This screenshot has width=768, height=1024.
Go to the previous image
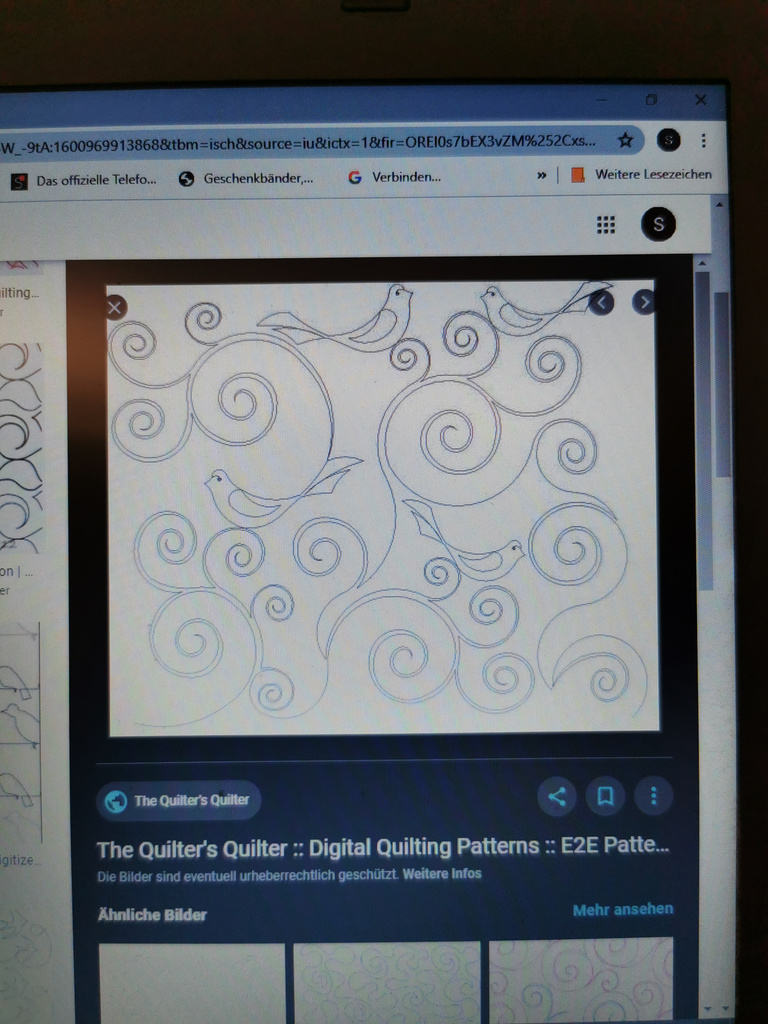[601, 302]
